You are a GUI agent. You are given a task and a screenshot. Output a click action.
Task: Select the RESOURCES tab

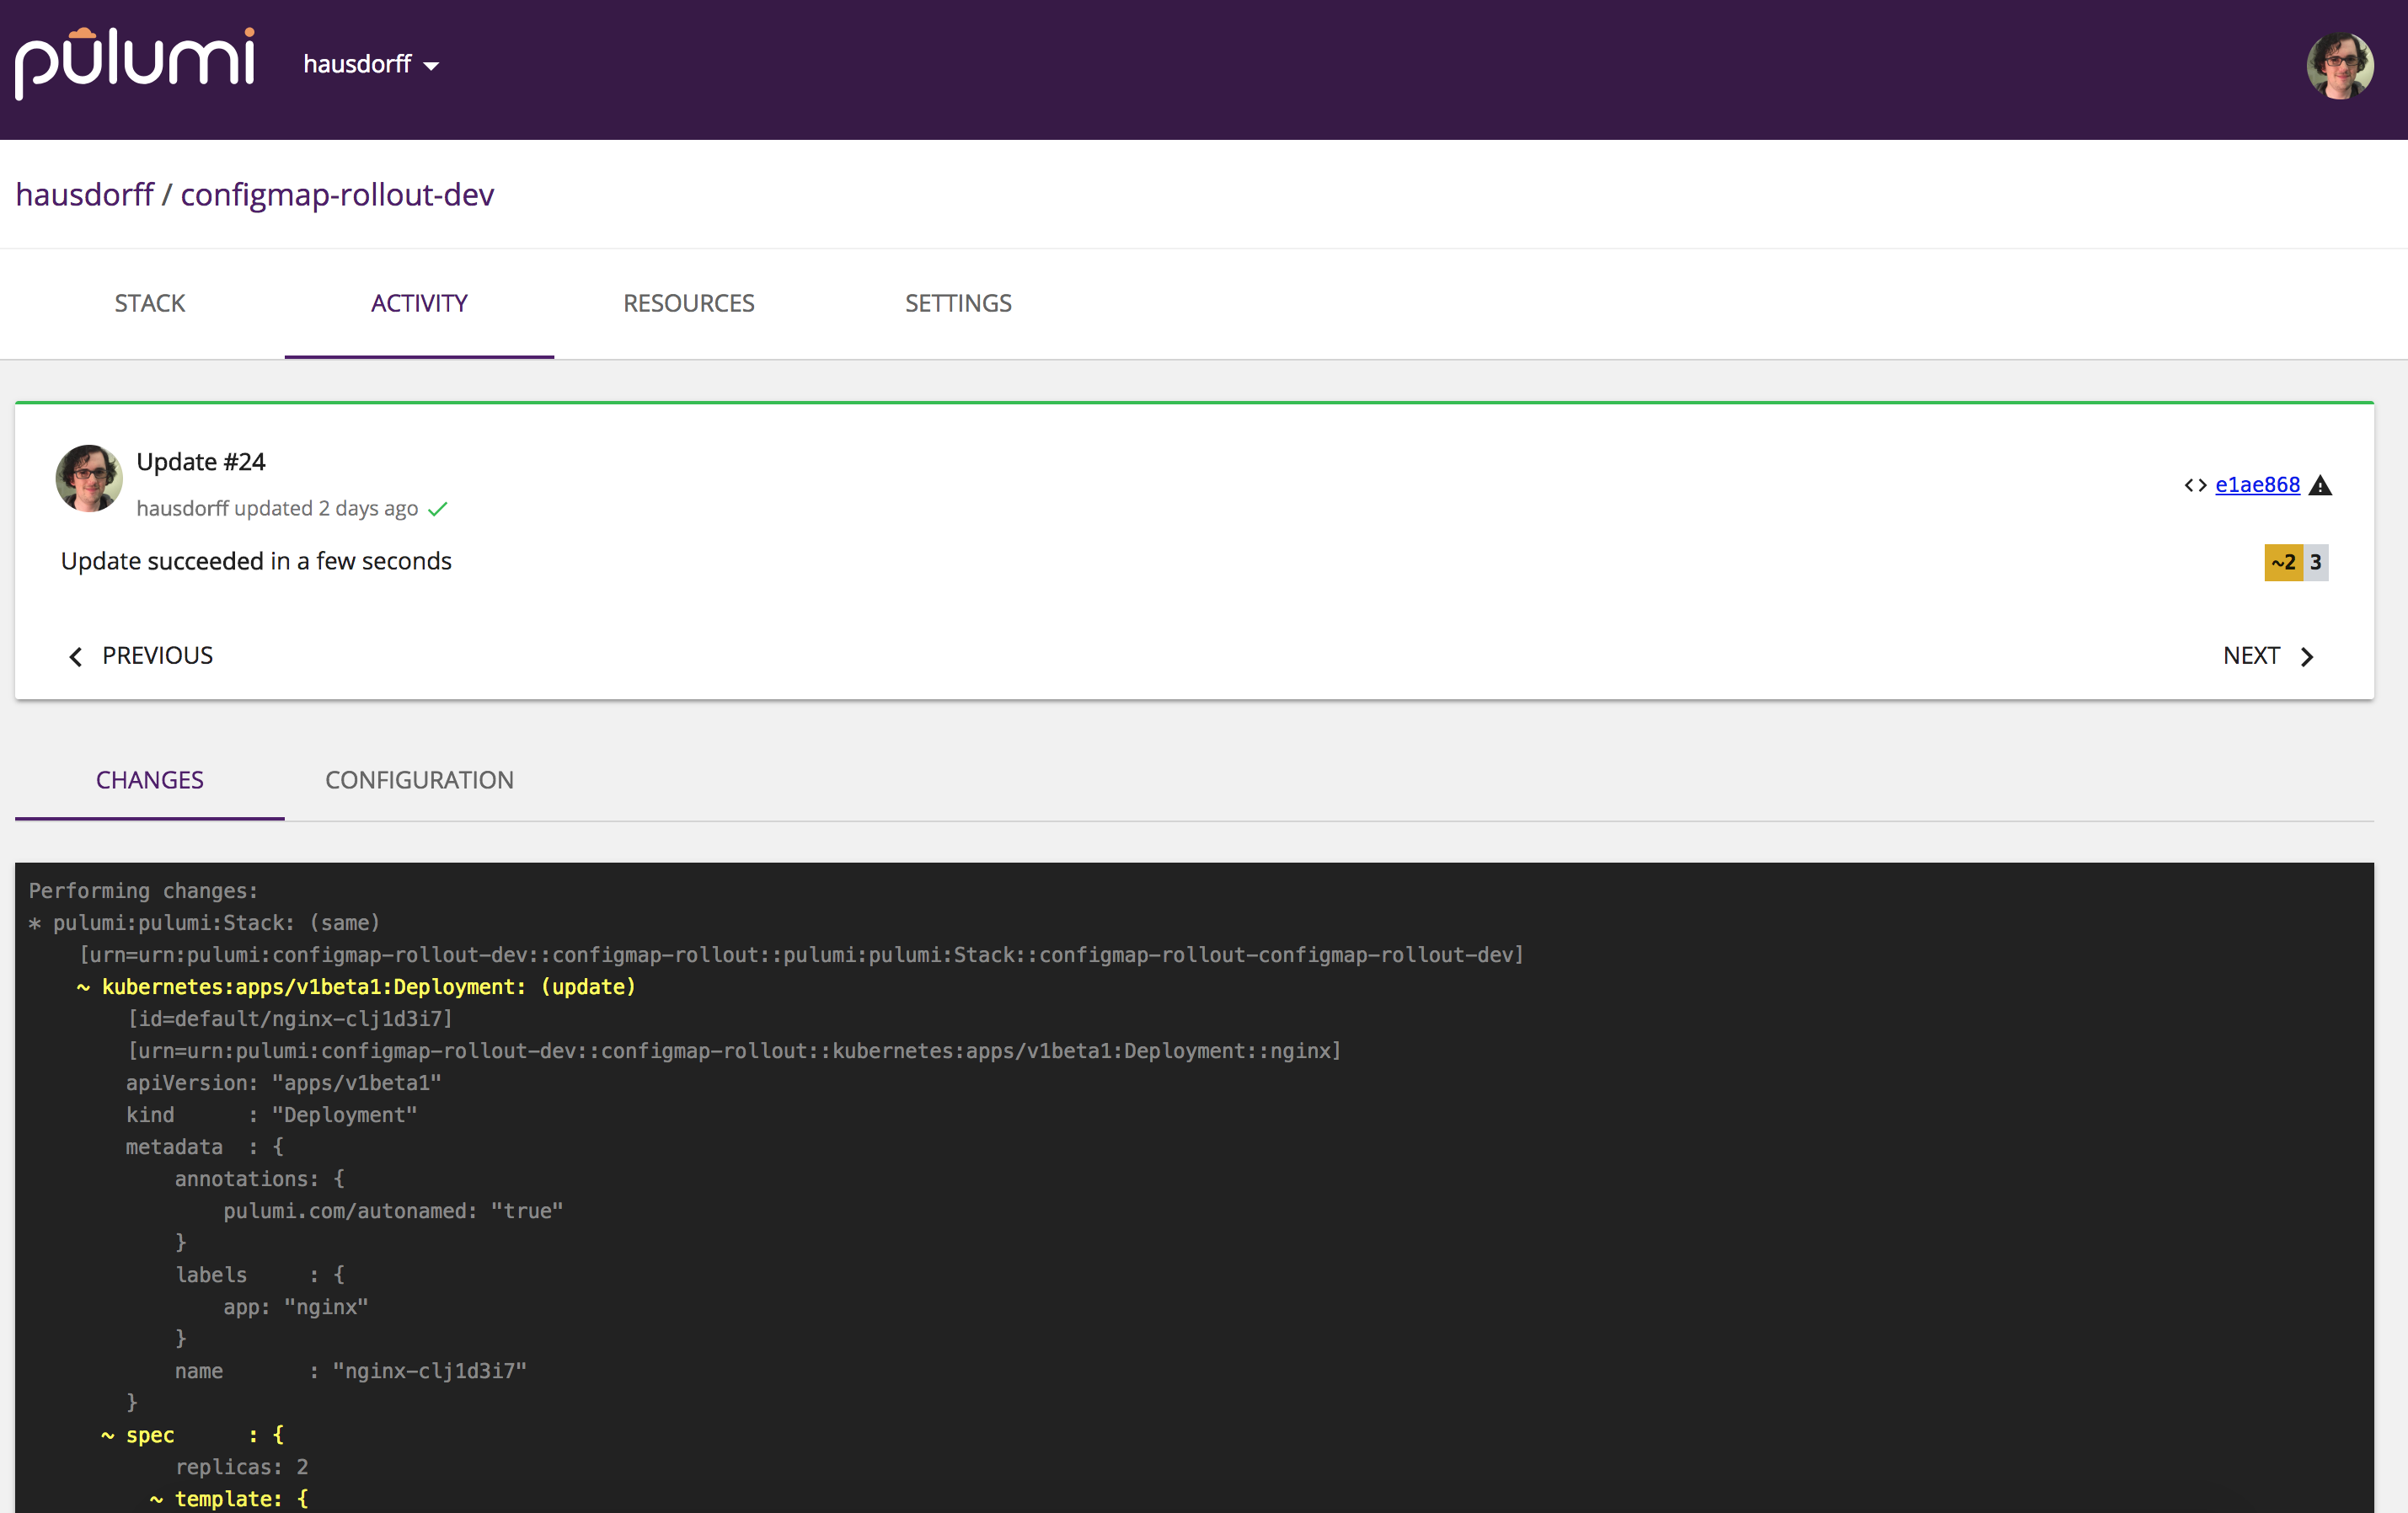(x=688, y=303)
